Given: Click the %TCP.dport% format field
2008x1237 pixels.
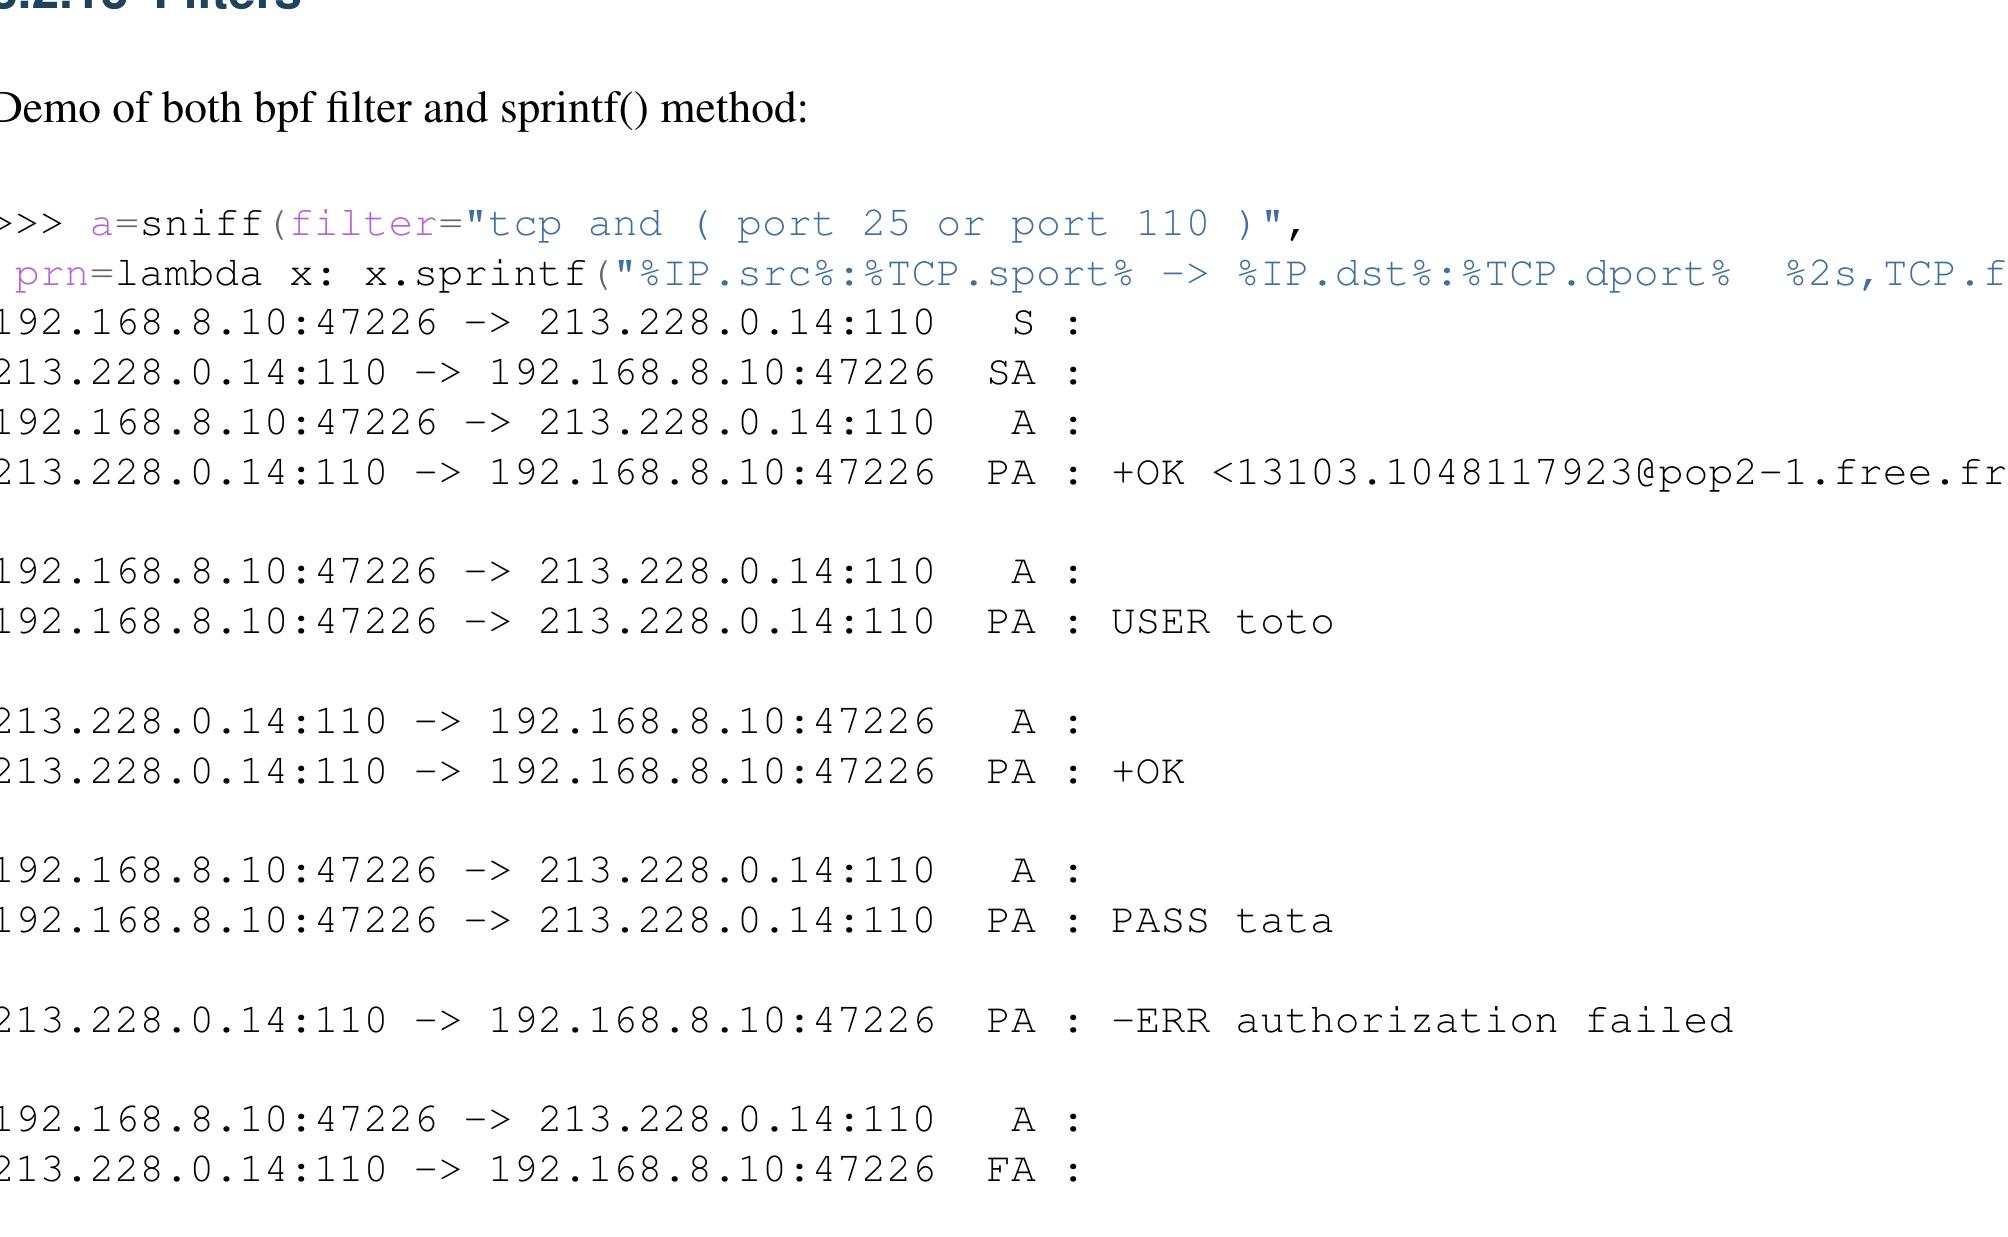Looking at the screenshot, I should [1597, 274].
